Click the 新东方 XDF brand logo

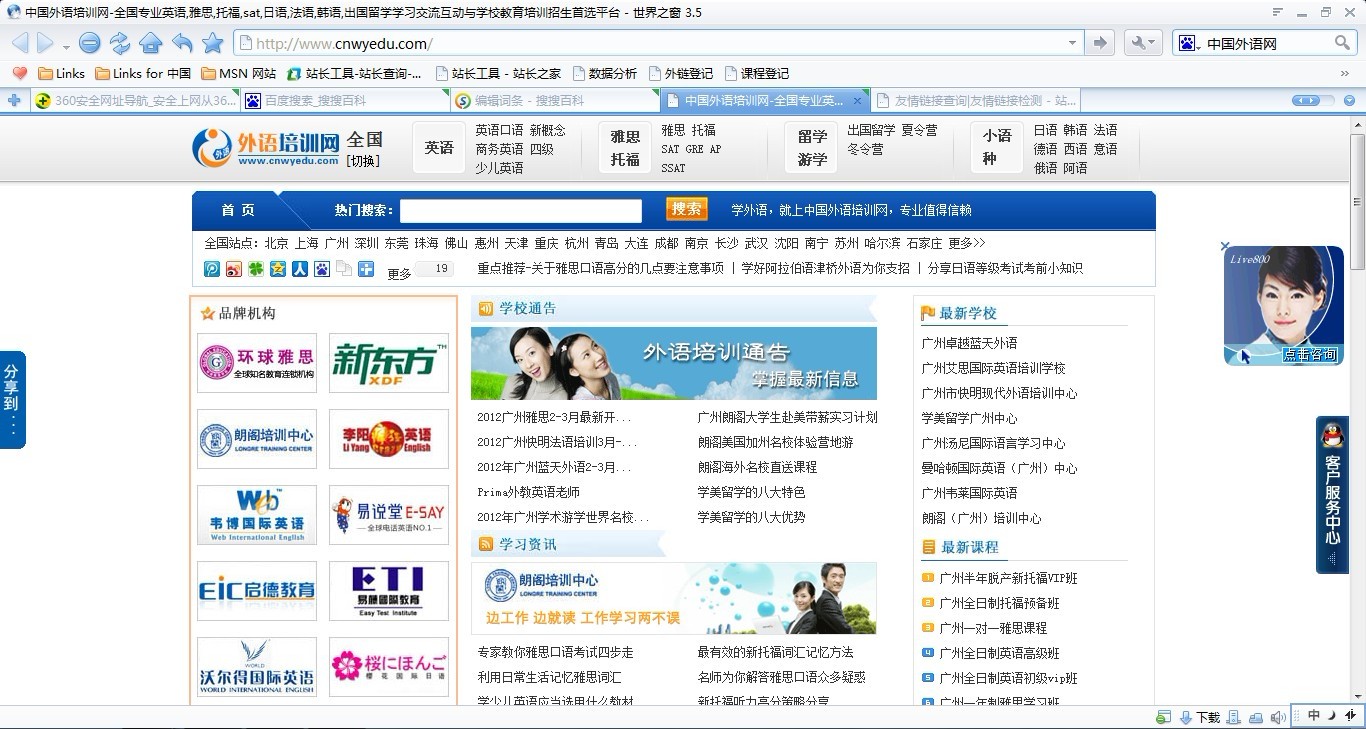coord(389,363)
